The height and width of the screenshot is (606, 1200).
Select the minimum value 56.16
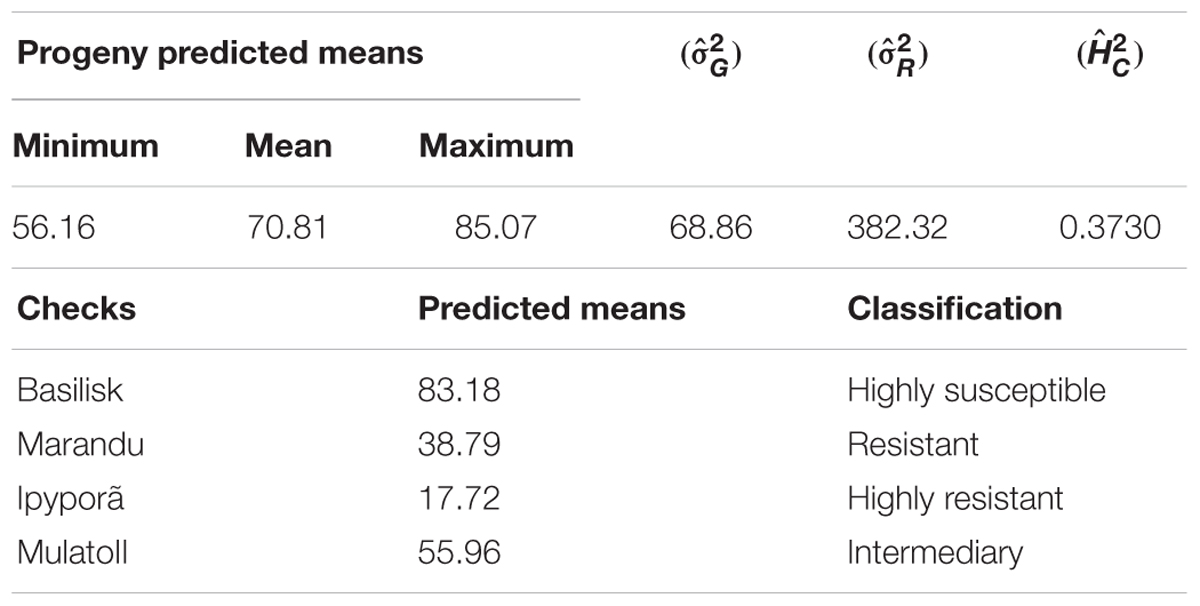(54, 228)
